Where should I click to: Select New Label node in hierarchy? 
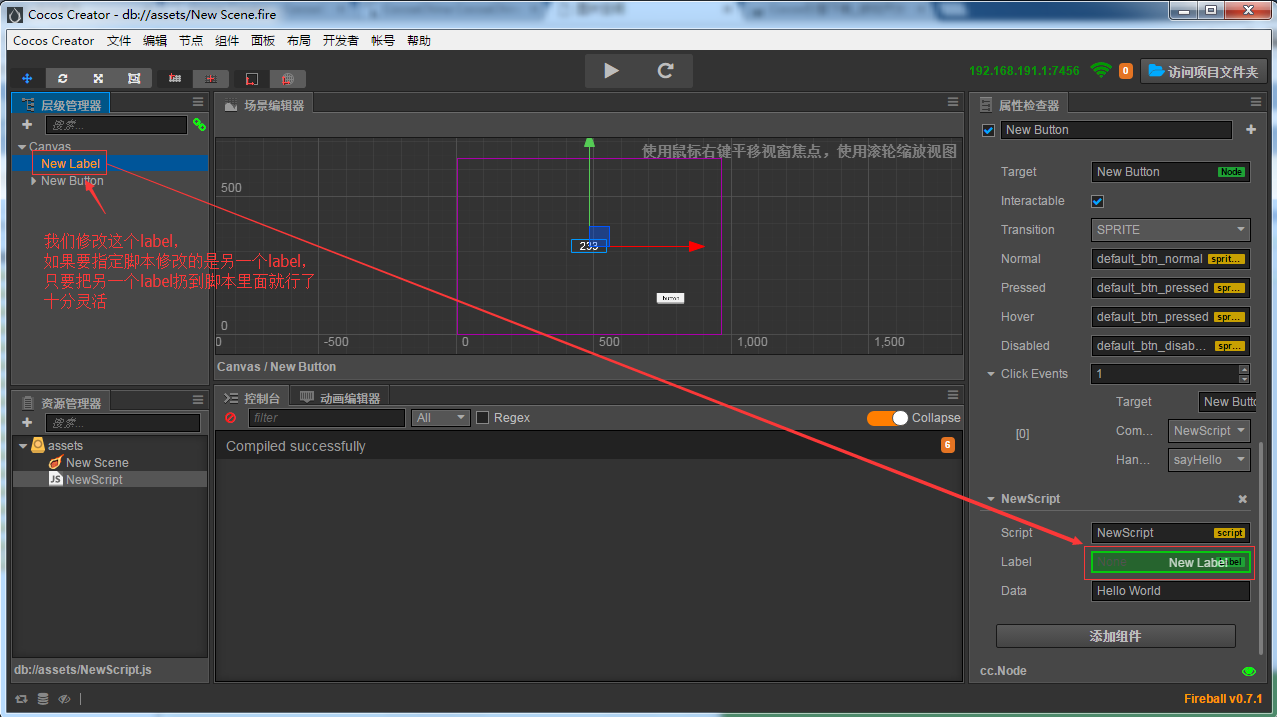click(110, 164)
